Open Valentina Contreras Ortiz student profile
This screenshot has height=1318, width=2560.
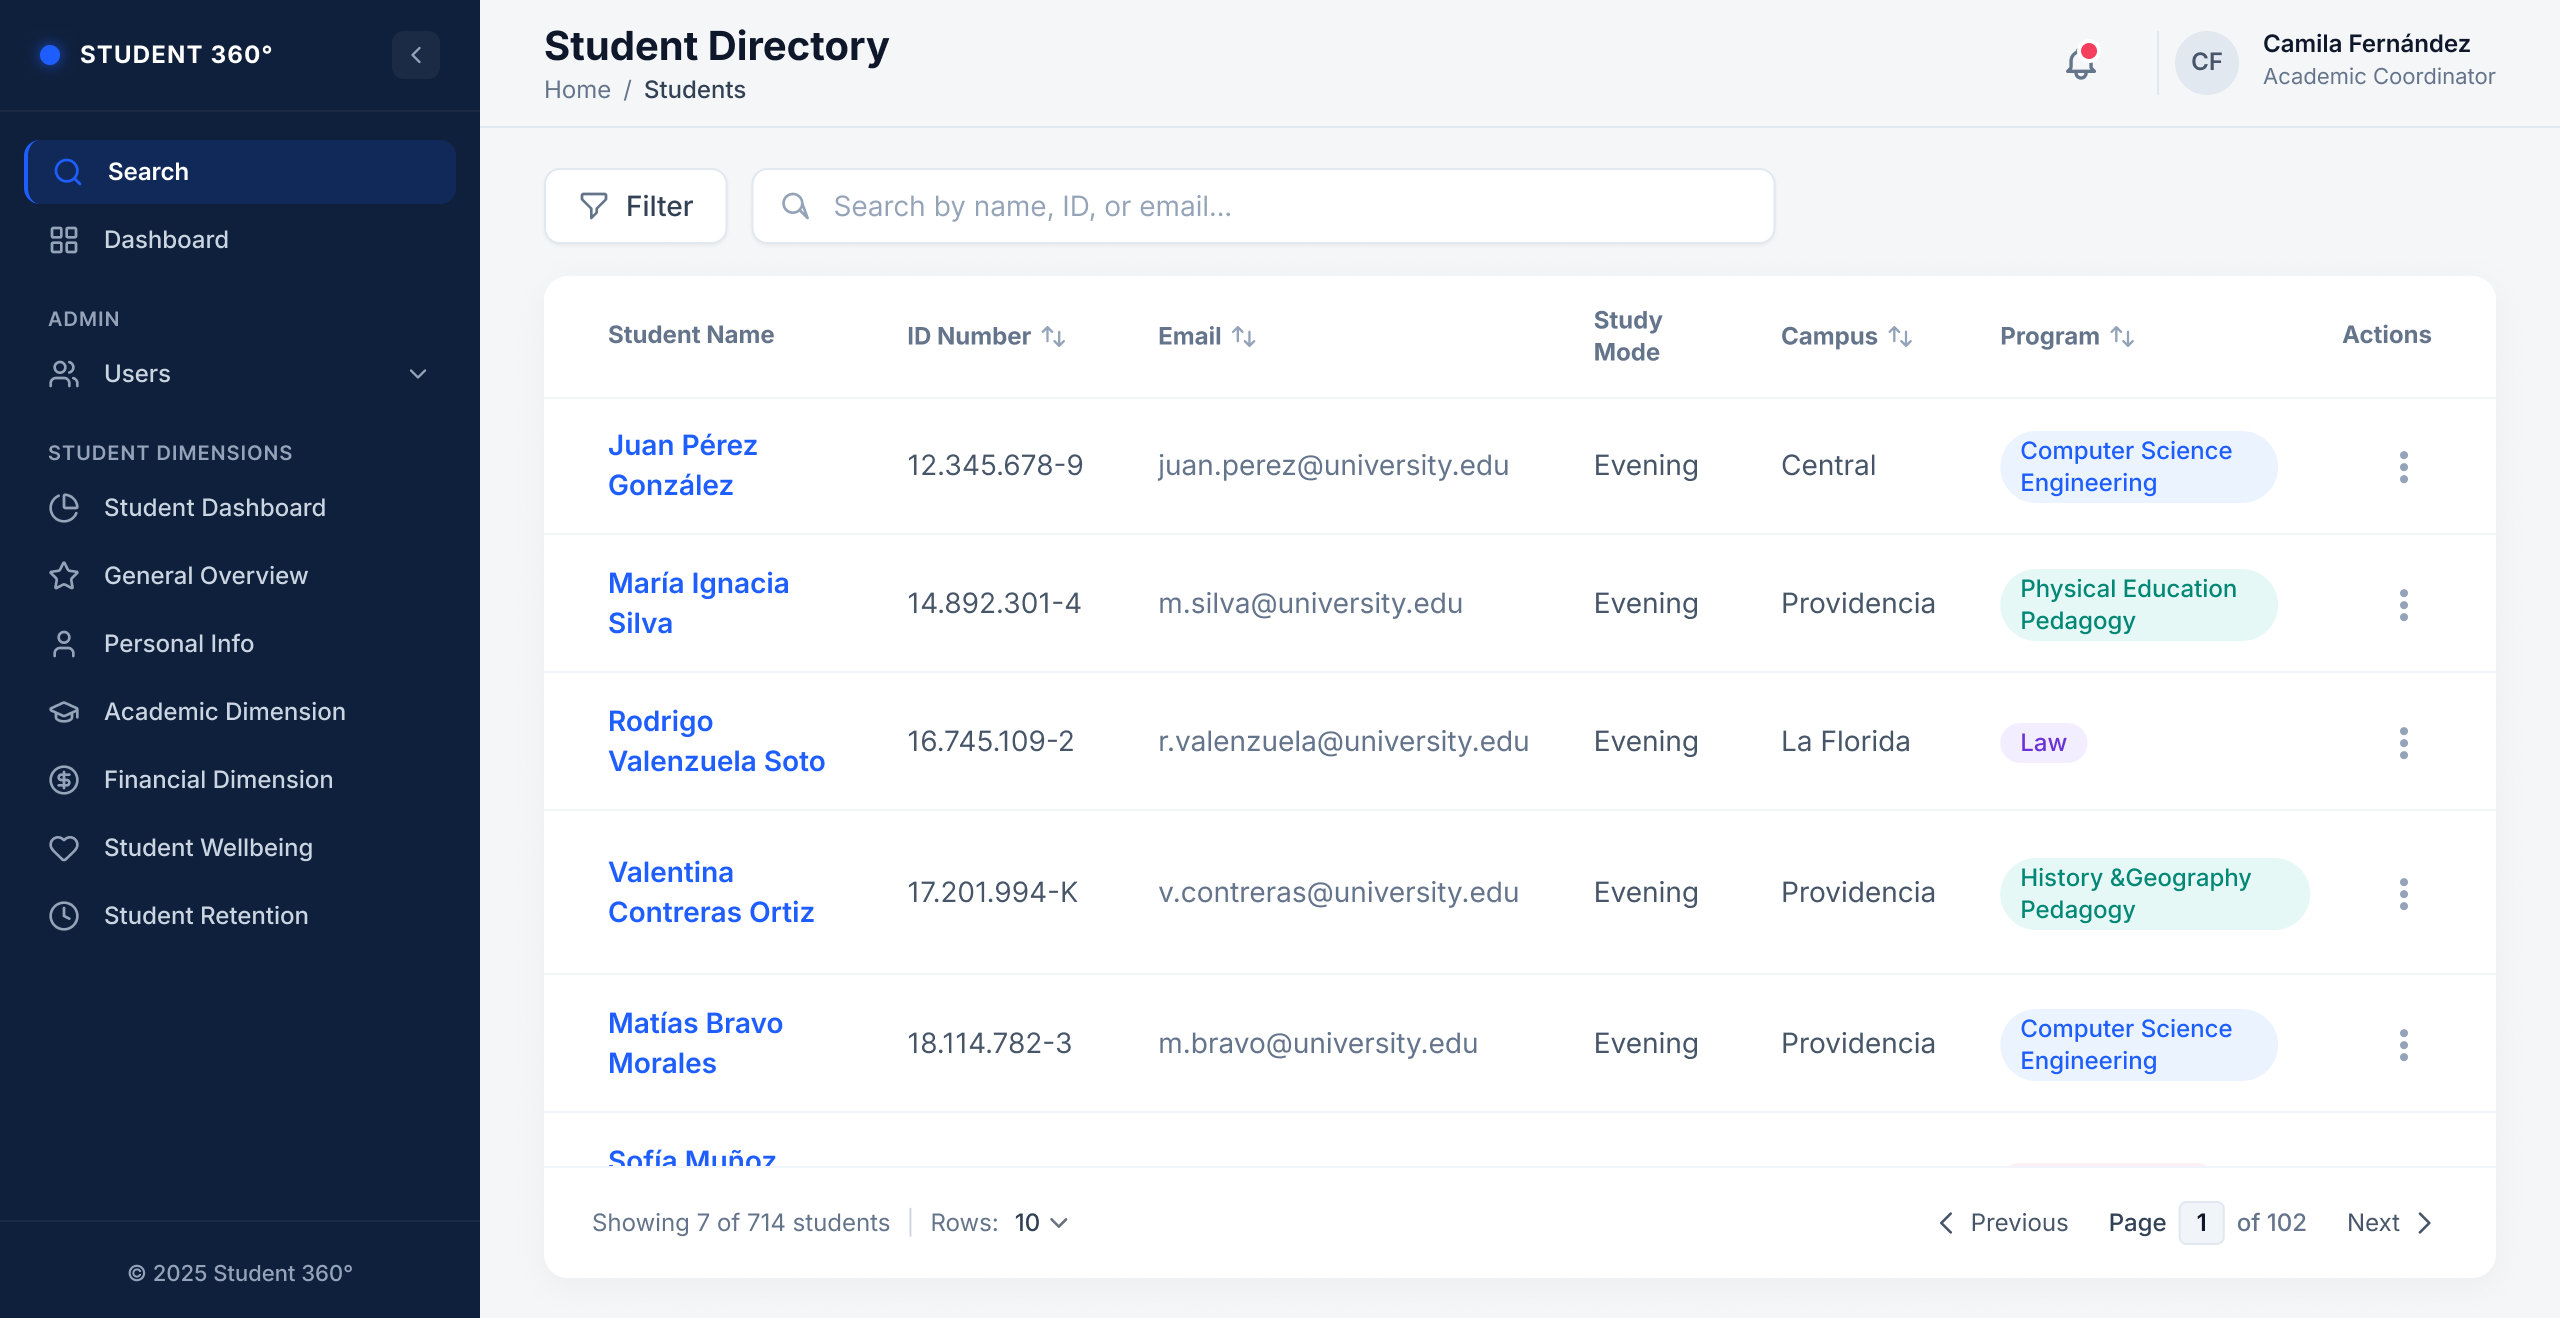711,892
